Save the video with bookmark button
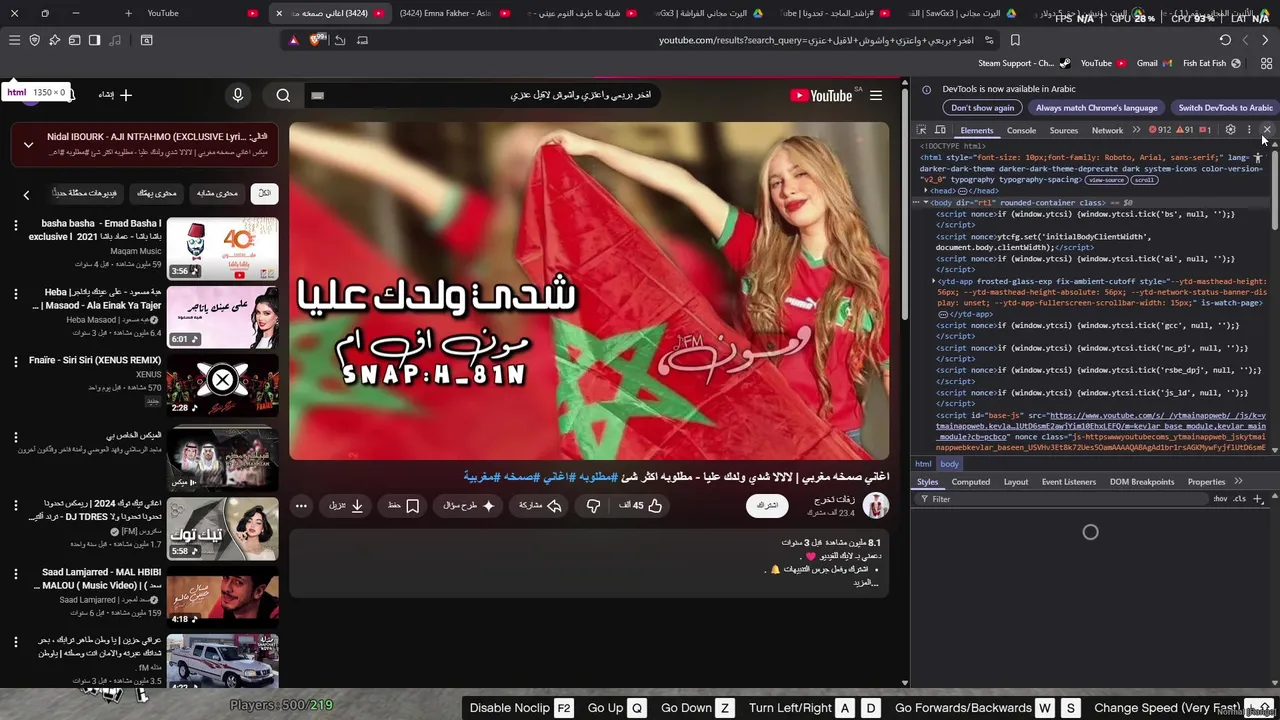1280x720 pixels. 403,506
